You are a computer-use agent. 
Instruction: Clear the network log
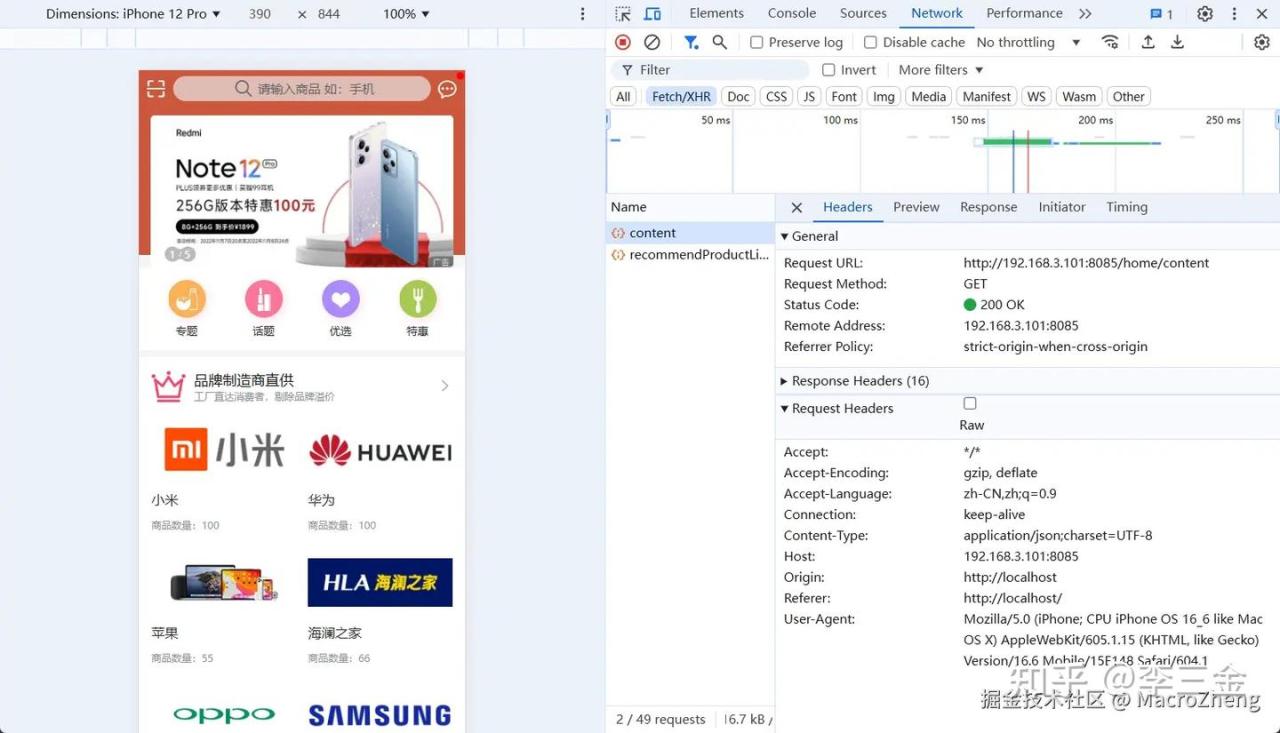click(652, 42)
